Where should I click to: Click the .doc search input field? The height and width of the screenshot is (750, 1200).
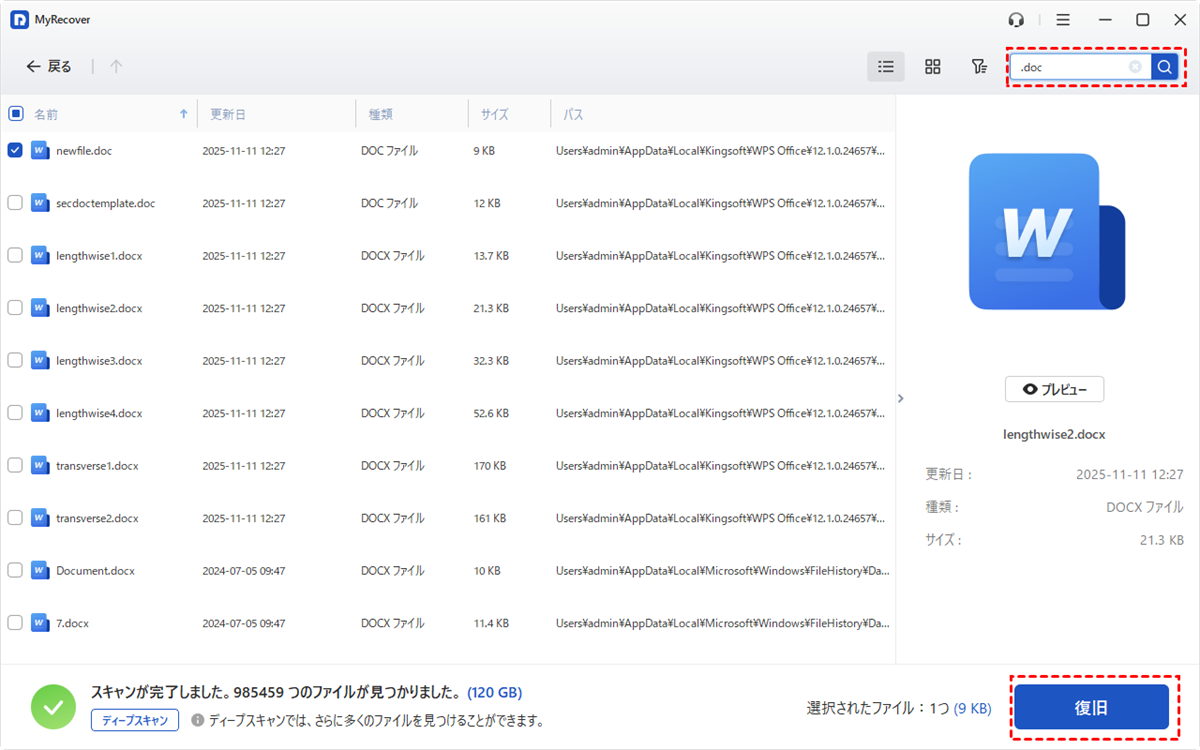1070,67
